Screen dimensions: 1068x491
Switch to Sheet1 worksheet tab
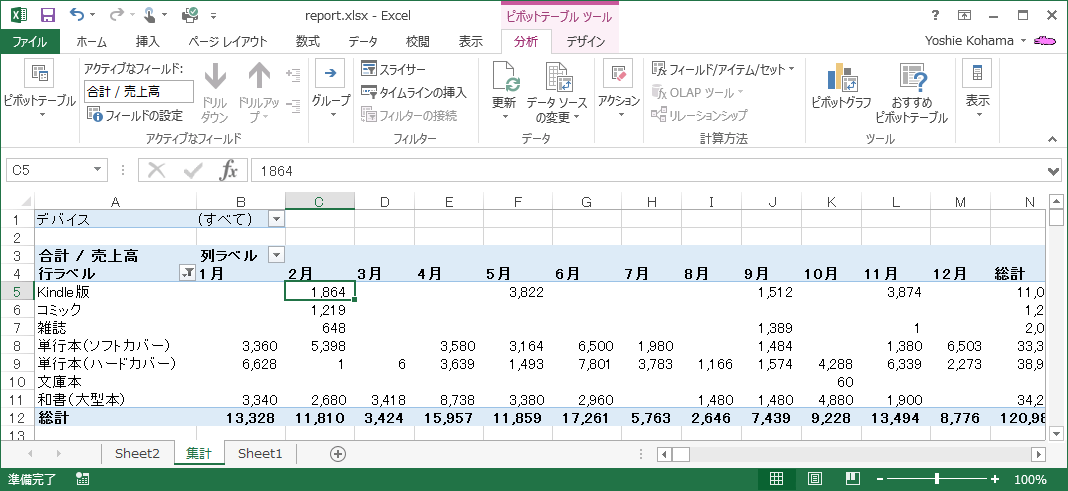point(260,454)
